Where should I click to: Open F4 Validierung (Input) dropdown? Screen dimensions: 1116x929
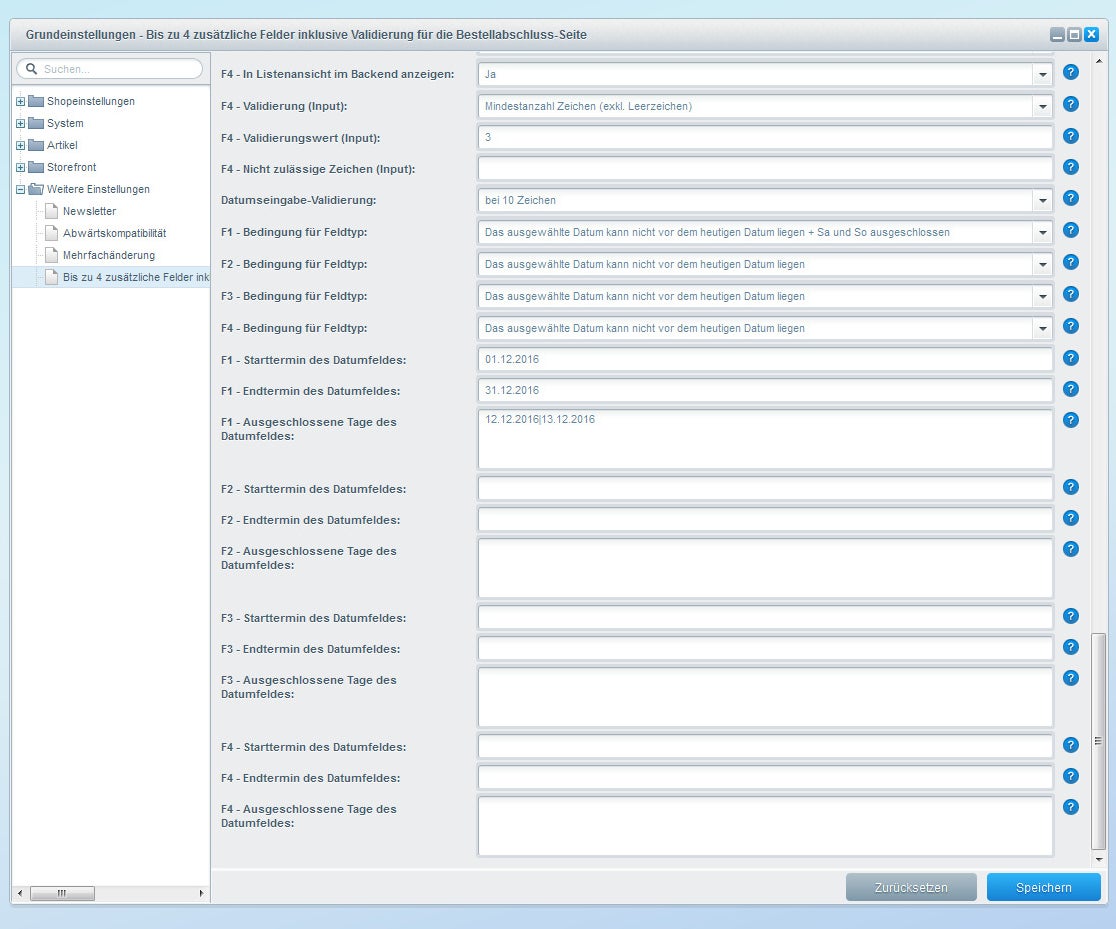[1042, 106]
